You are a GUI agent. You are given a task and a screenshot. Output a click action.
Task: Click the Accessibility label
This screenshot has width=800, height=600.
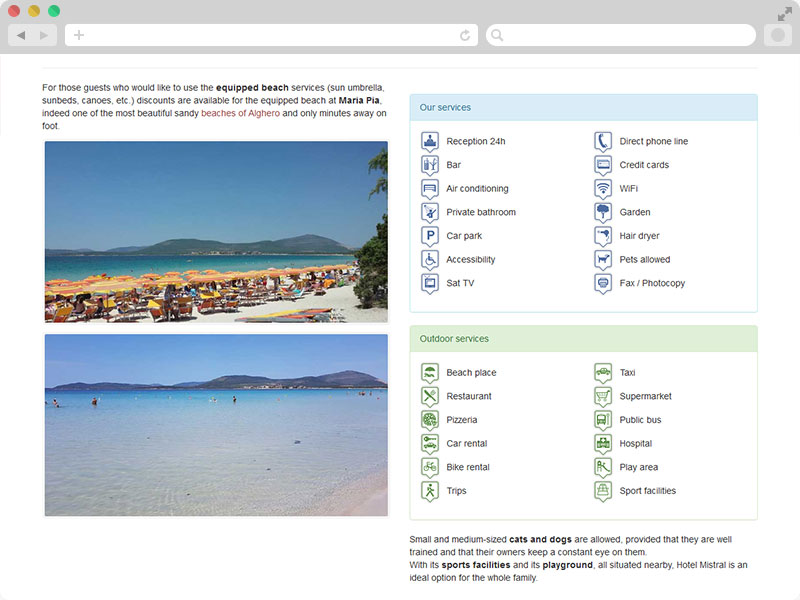point(471,259)
